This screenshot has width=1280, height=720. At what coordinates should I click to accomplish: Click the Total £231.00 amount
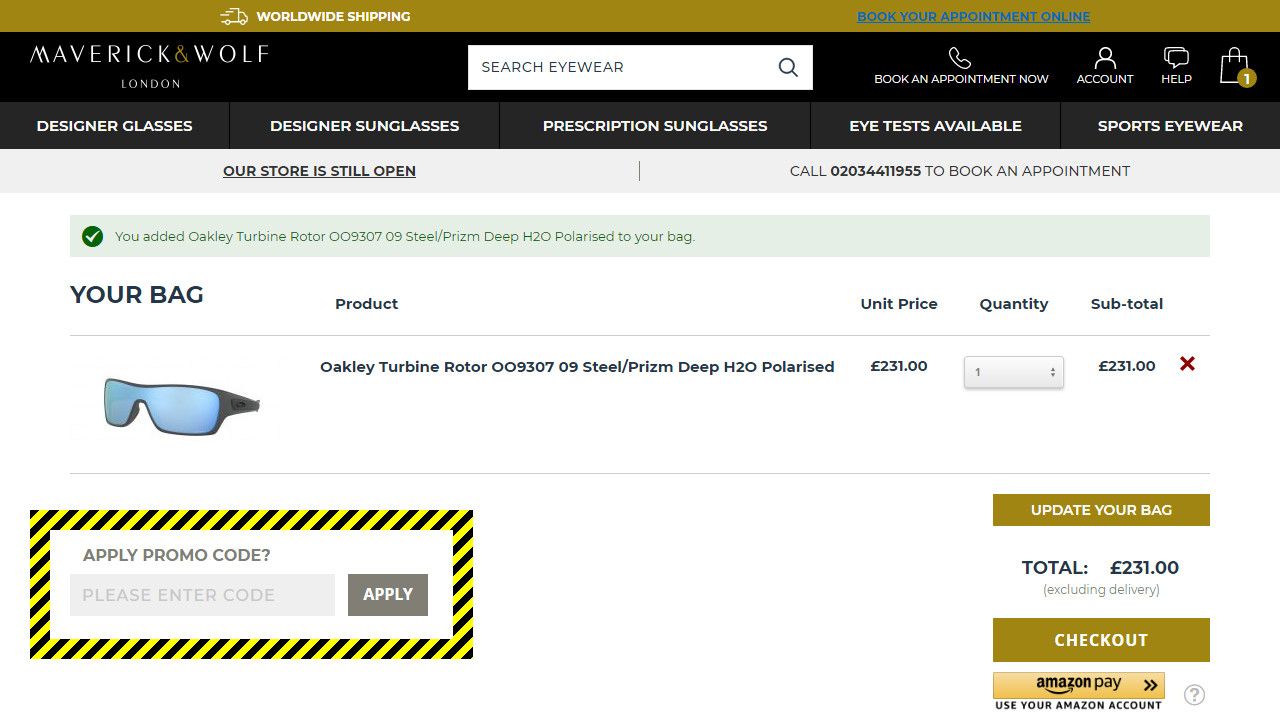pos(1144,568)
